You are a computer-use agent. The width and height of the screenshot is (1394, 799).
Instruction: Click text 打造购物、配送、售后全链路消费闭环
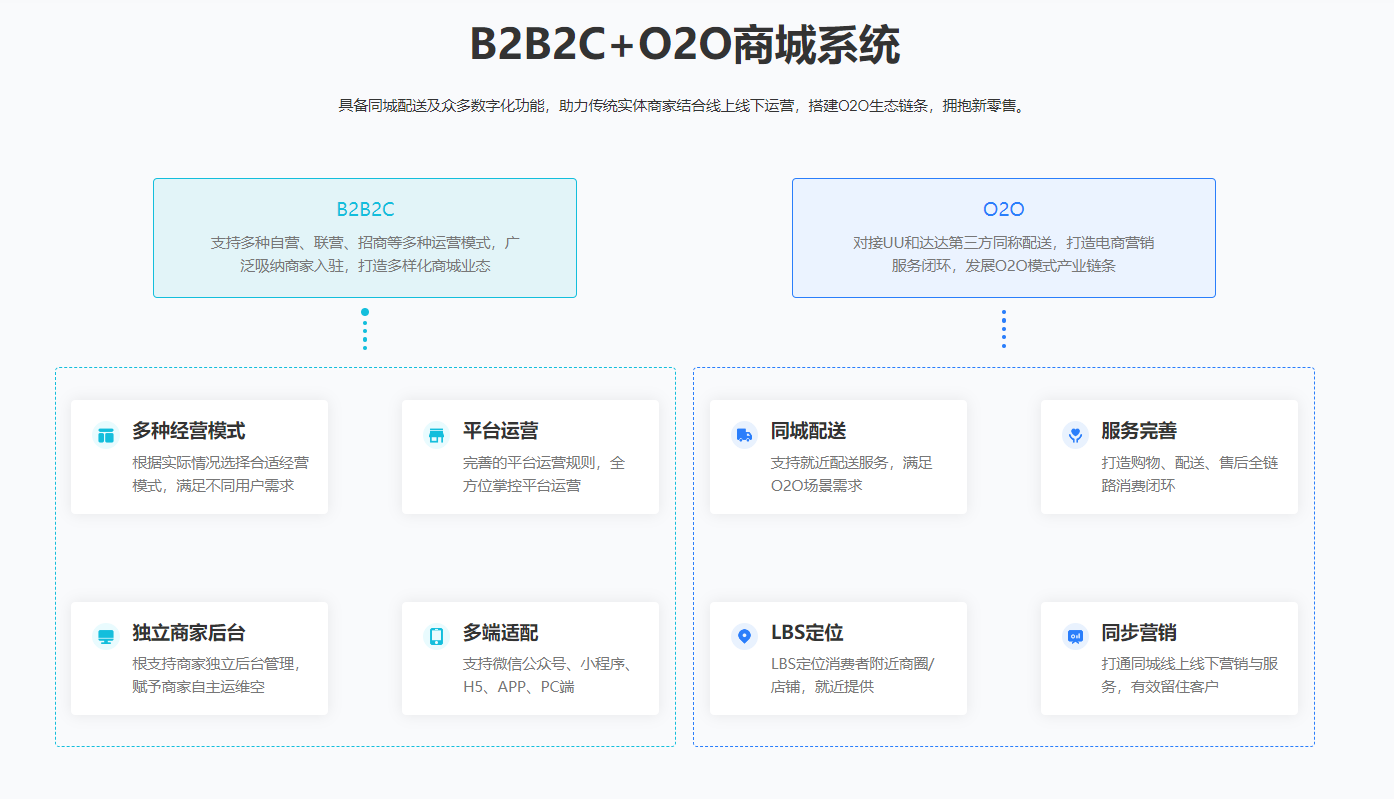coord(1190,474)
